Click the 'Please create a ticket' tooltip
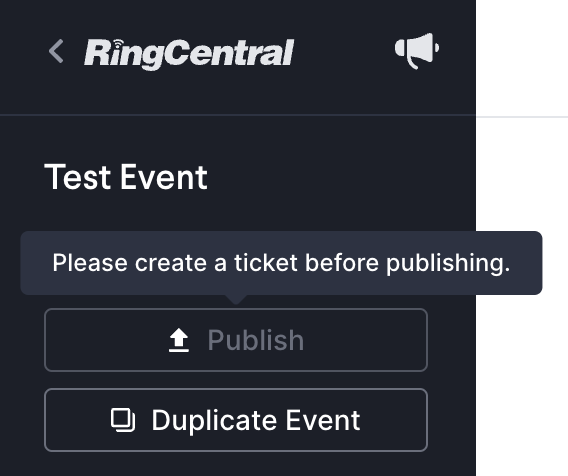The height and width of the screenshot is (476, 568). [281, 263]
